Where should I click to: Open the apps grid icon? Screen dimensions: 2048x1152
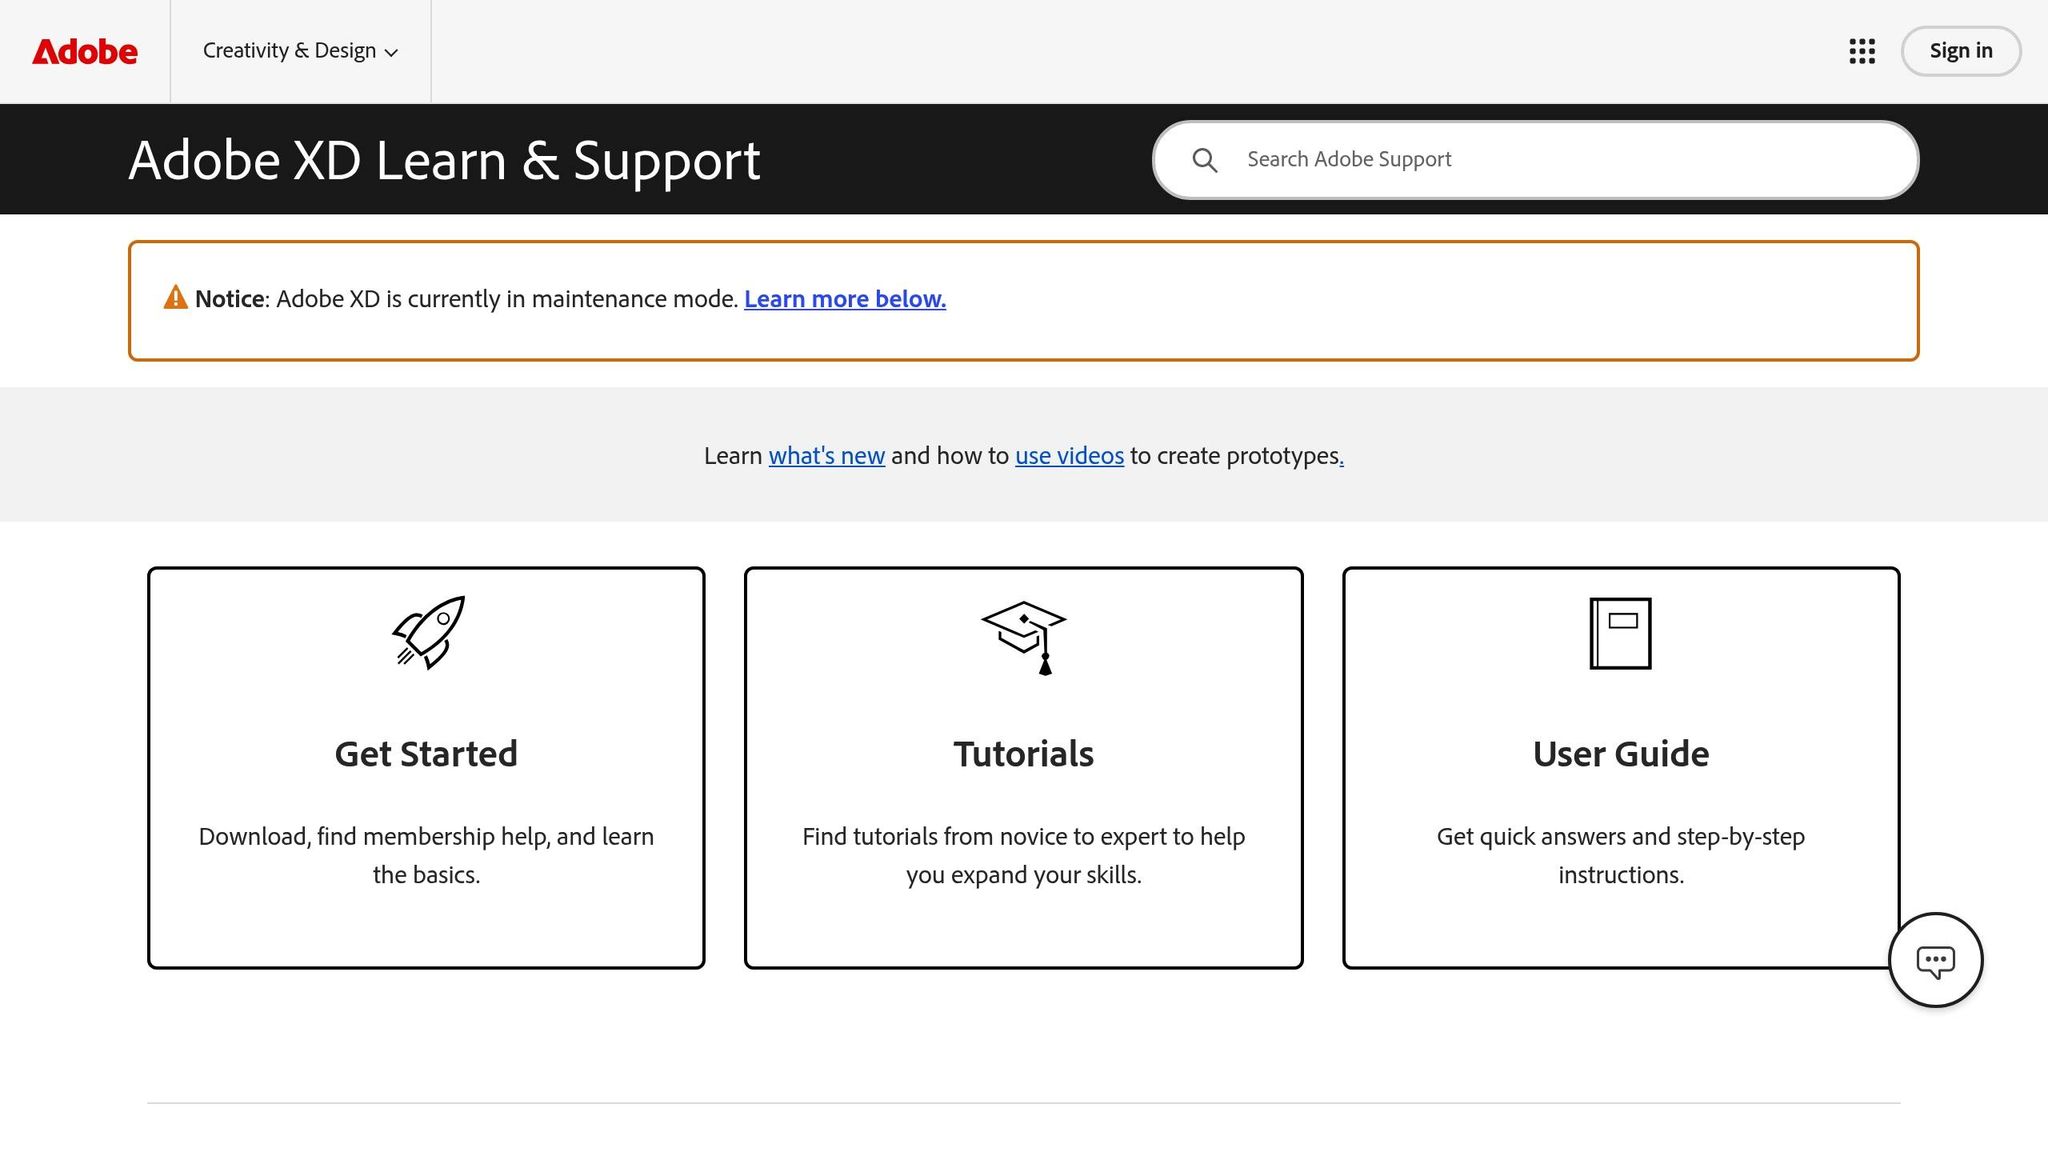tap(1861, 51)
